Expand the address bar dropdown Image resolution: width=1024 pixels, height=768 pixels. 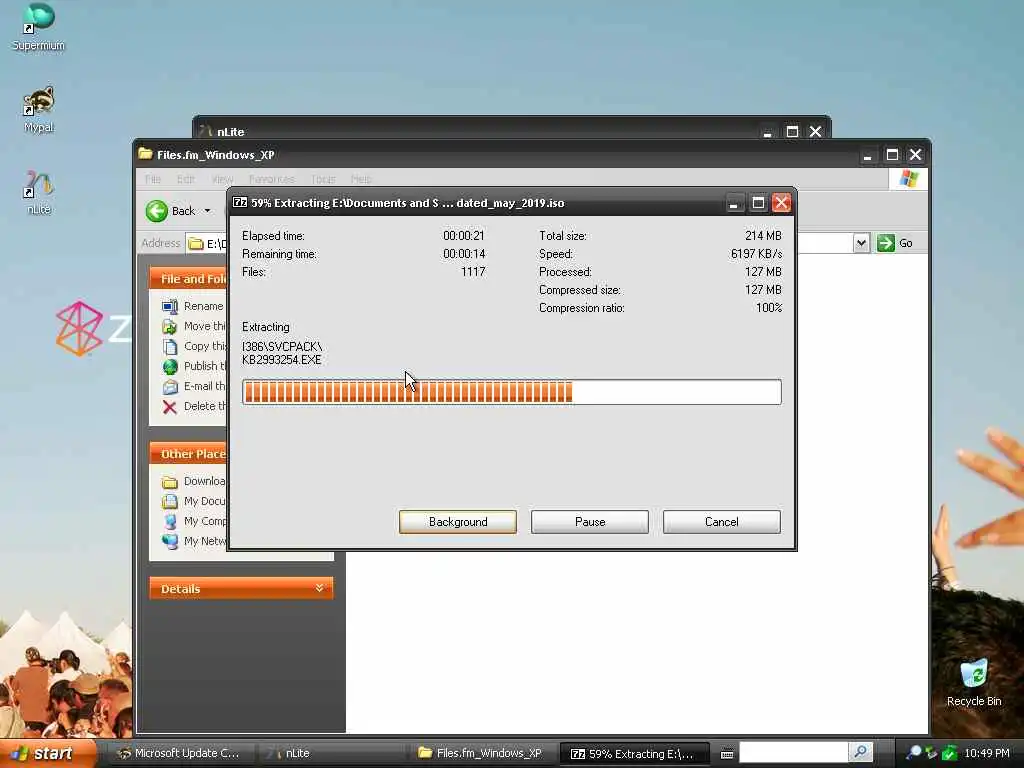(861, 243)
